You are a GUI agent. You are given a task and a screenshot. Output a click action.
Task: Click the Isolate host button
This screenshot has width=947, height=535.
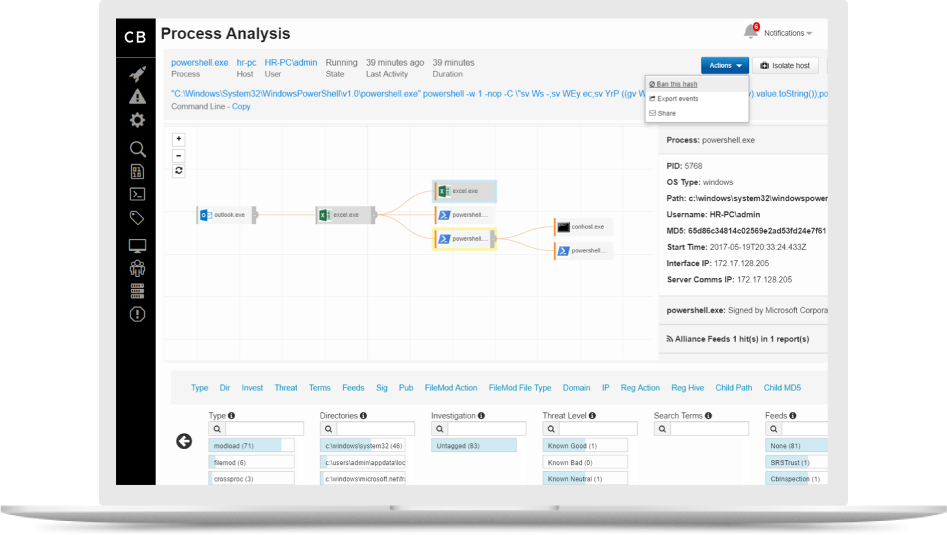(x=785, y=65)
